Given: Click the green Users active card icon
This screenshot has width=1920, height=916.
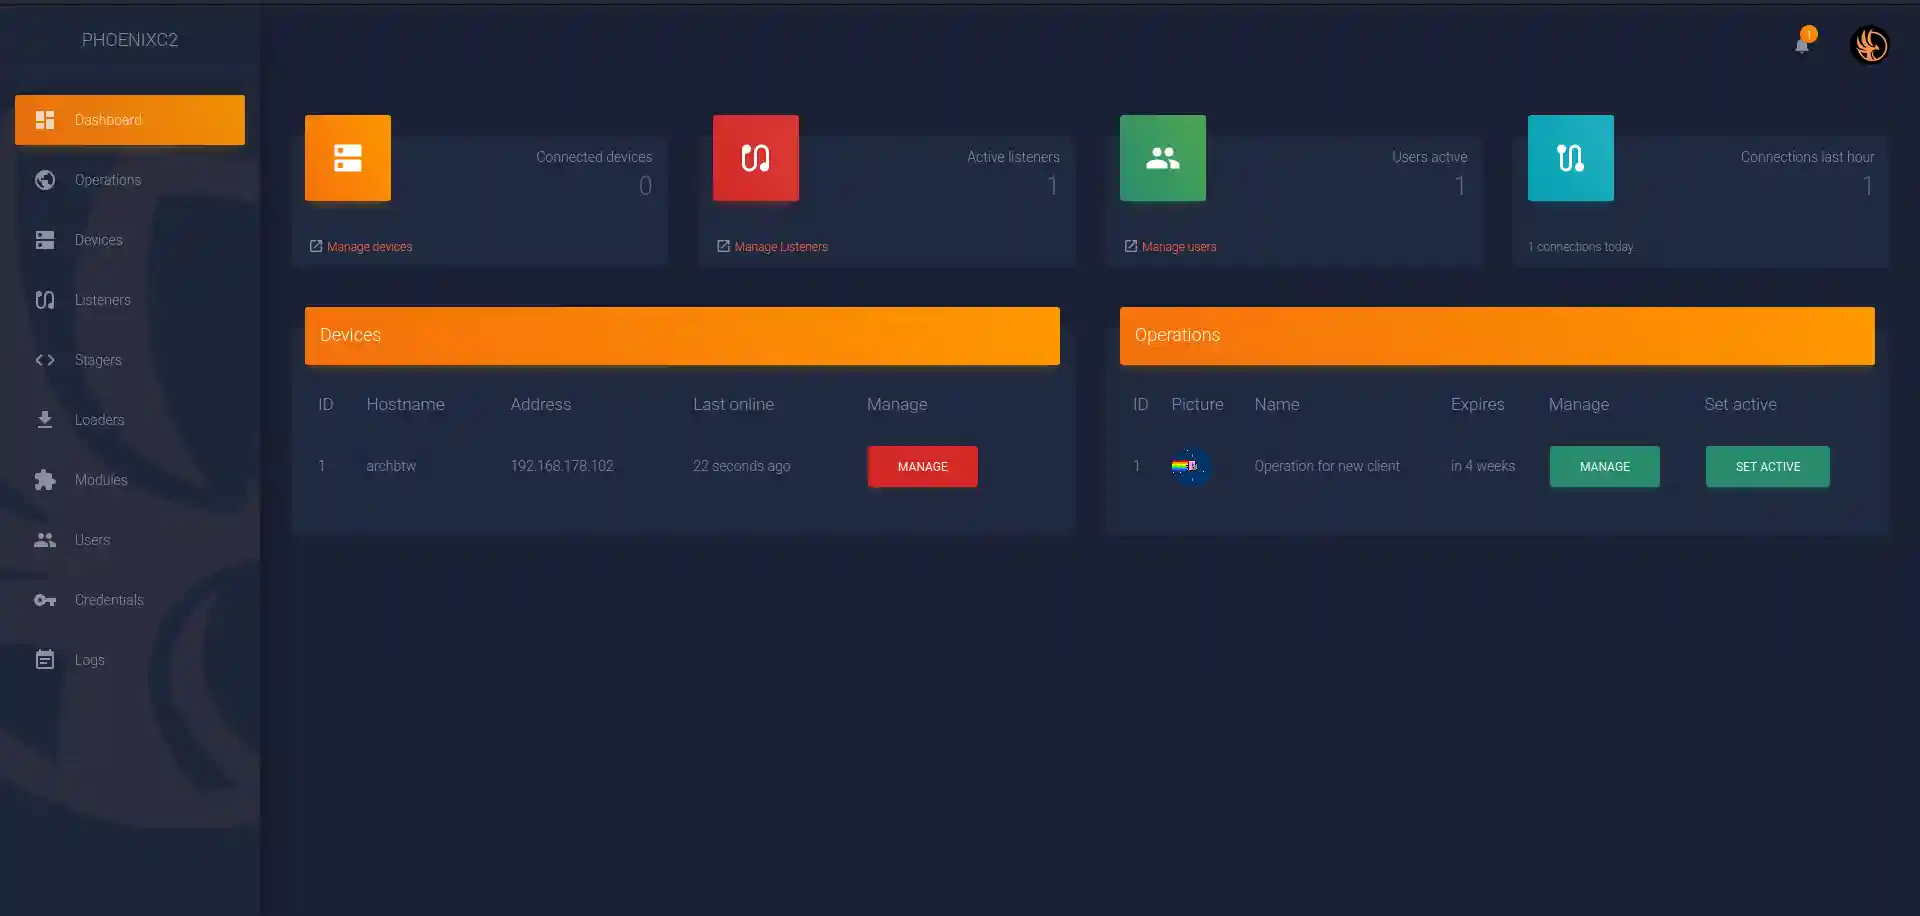Looking at the screenshot, I should tap(1163, 158).
